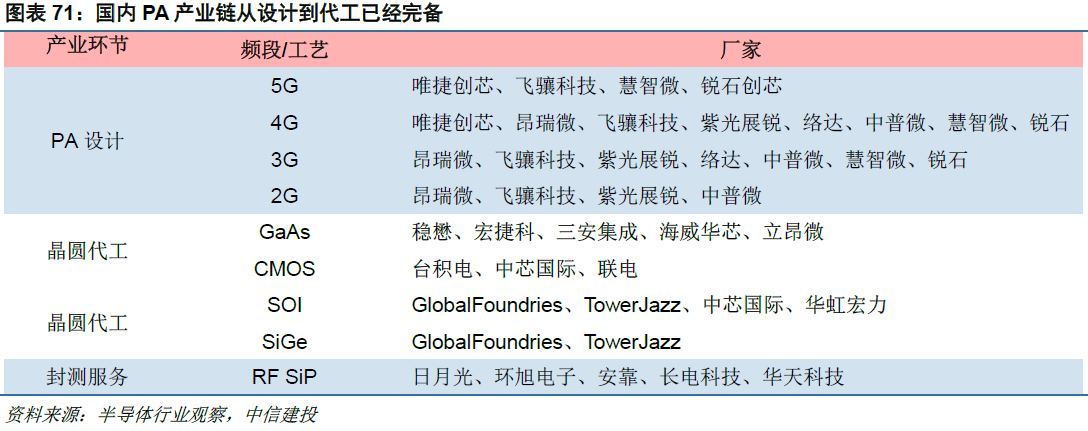Click the 2G row's vendor list
The image size is (1088, 431).
[x=587, y=196]
